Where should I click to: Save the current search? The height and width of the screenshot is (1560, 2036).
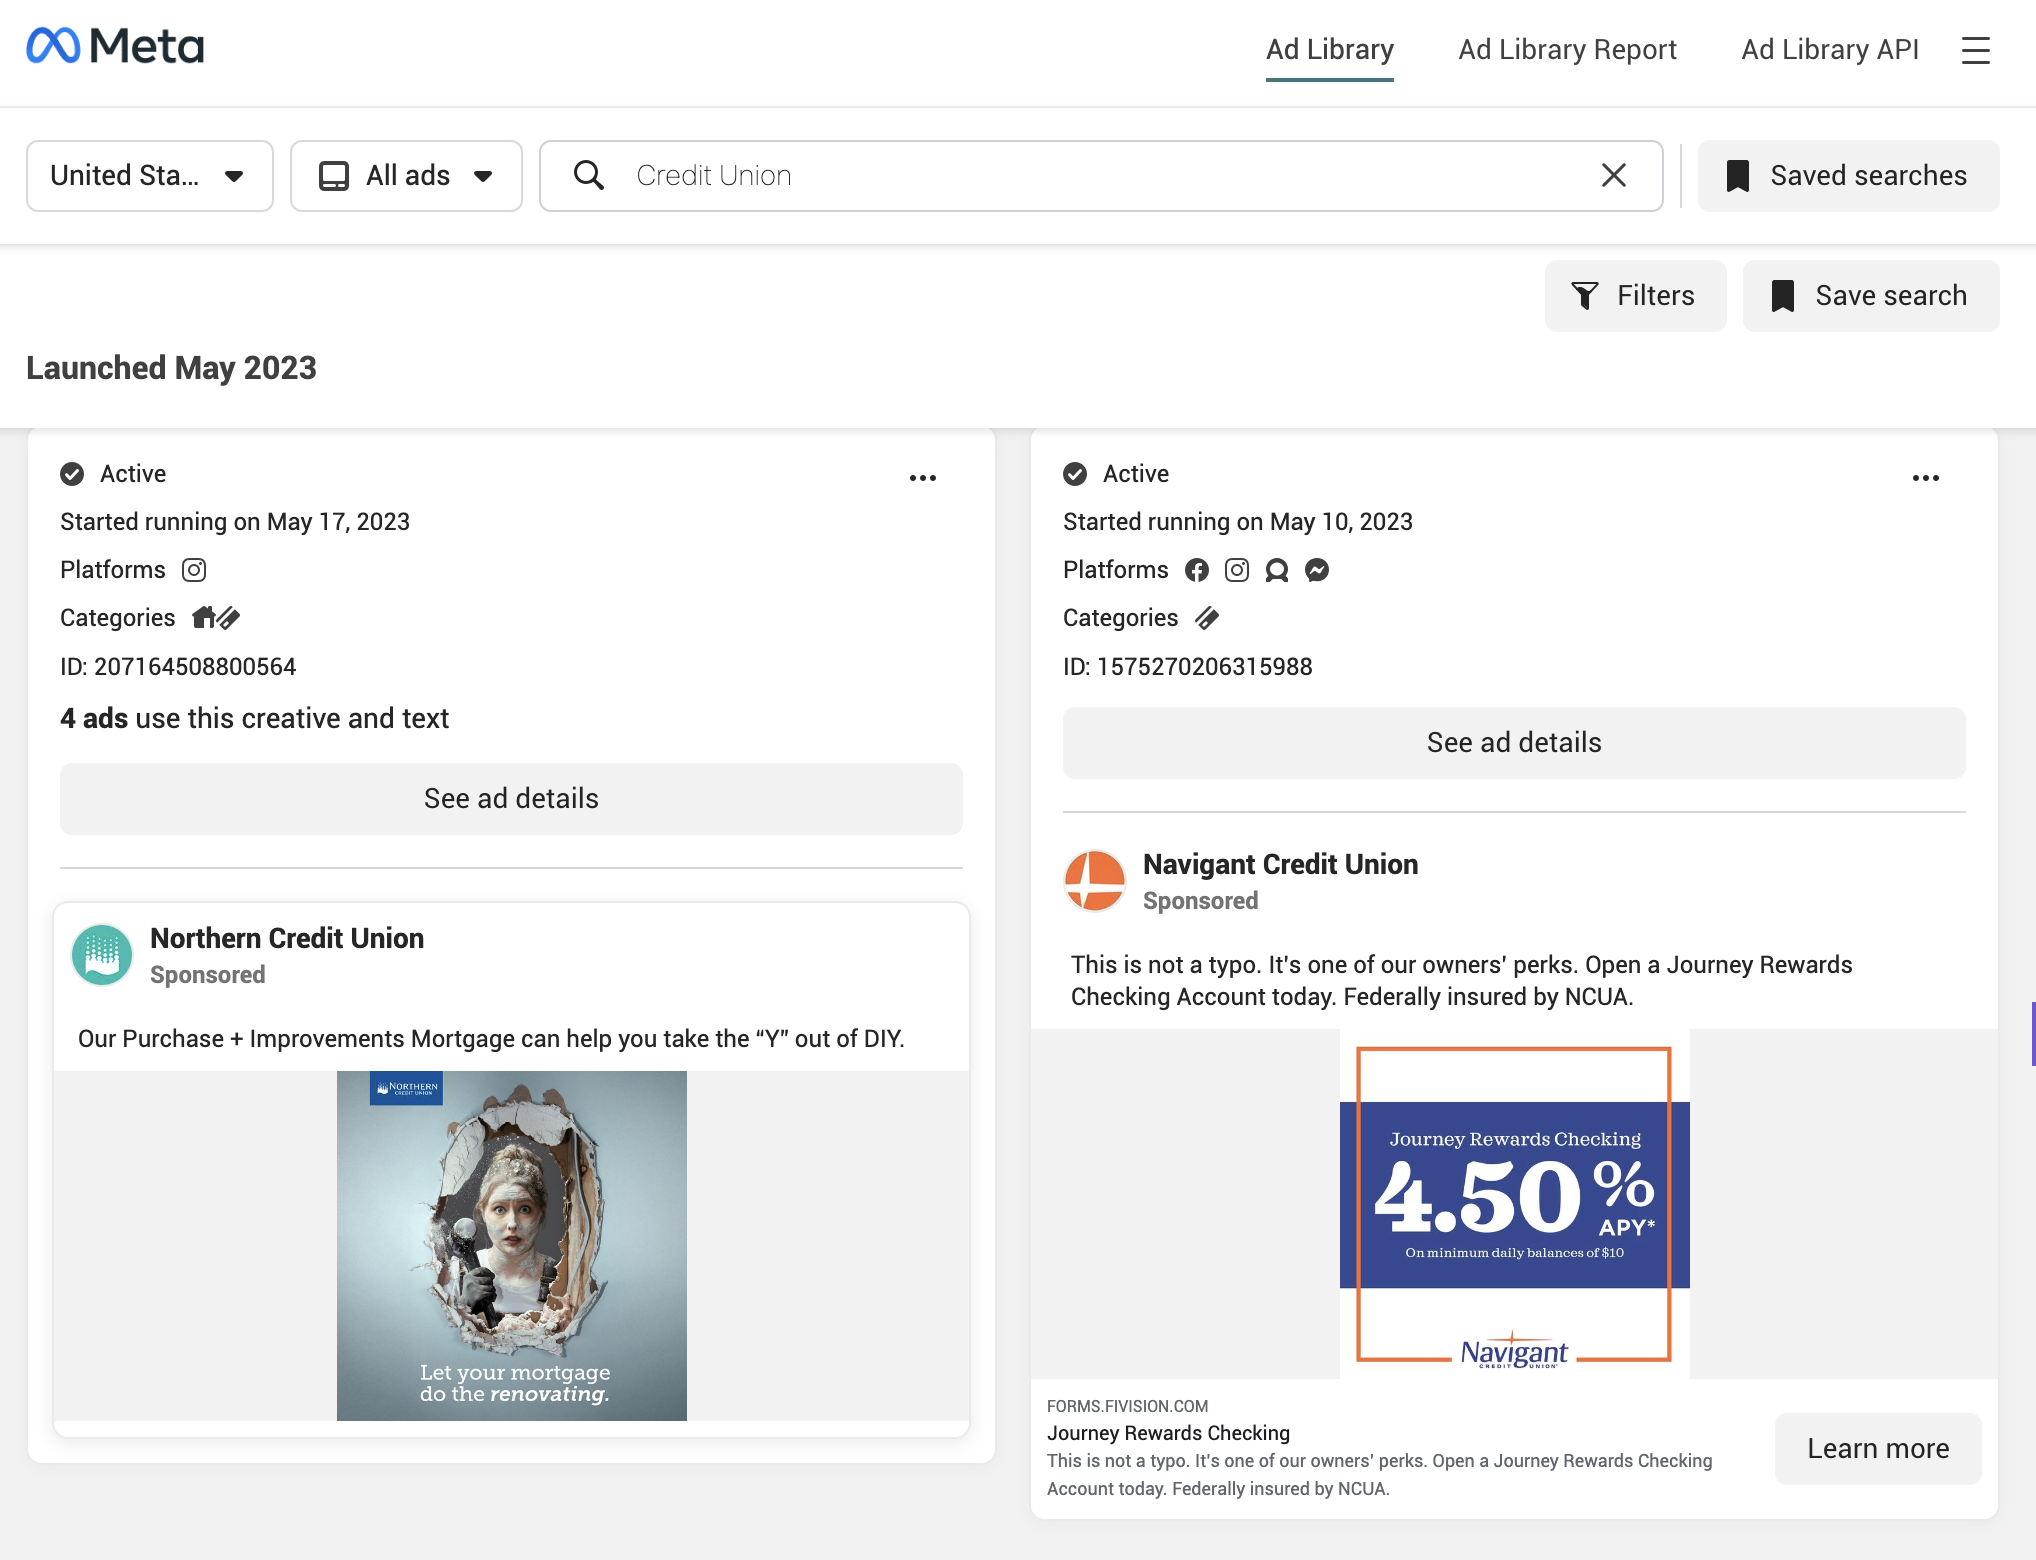[1870, 296]
